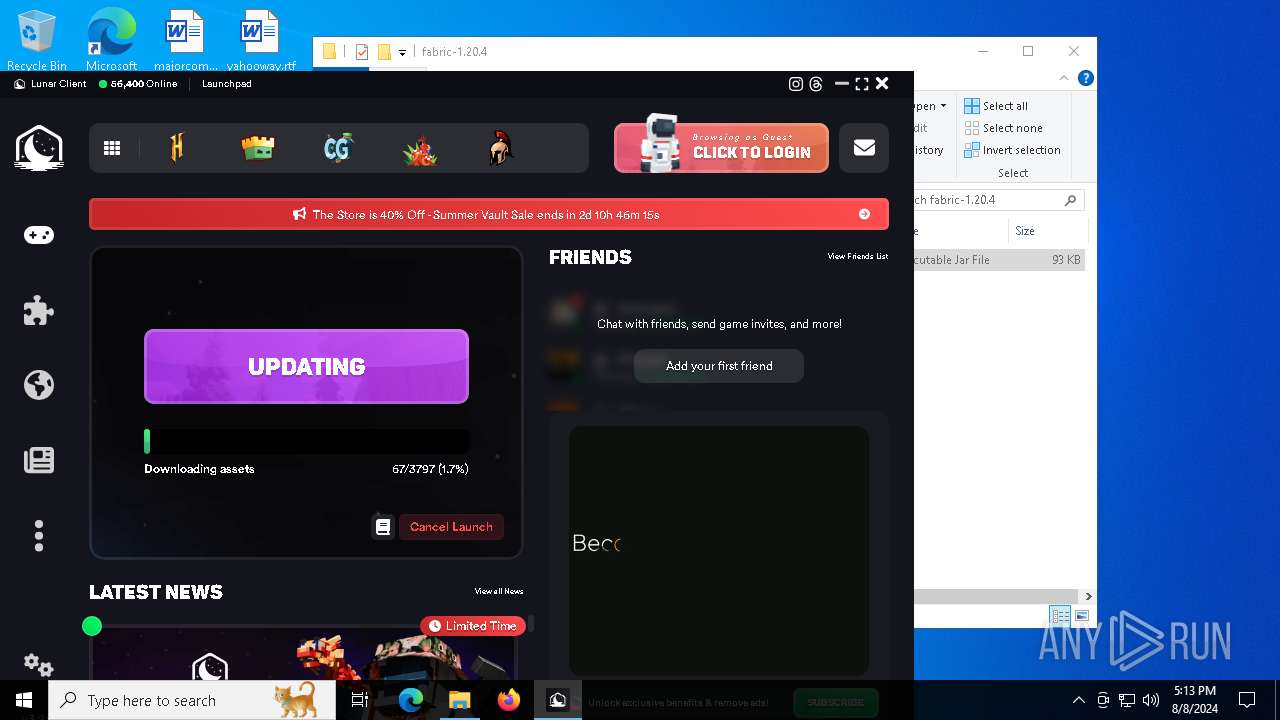This screenshot has width=1280, height=720.
Task: Click CLICK TO LOGIN button
Action: coord(721,148)
